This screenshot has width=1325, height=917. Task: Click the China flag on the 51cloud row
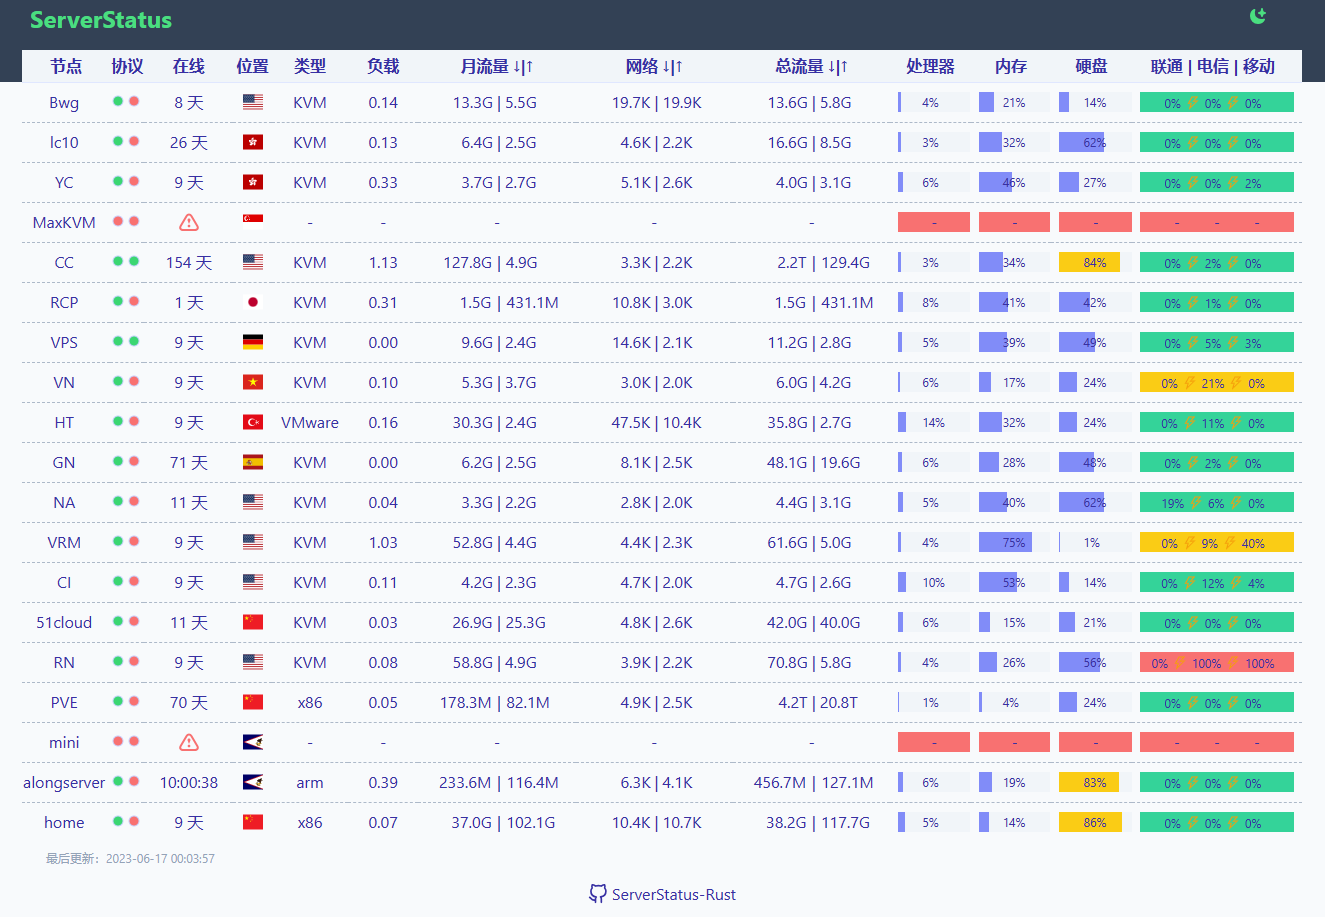[252, 621]
